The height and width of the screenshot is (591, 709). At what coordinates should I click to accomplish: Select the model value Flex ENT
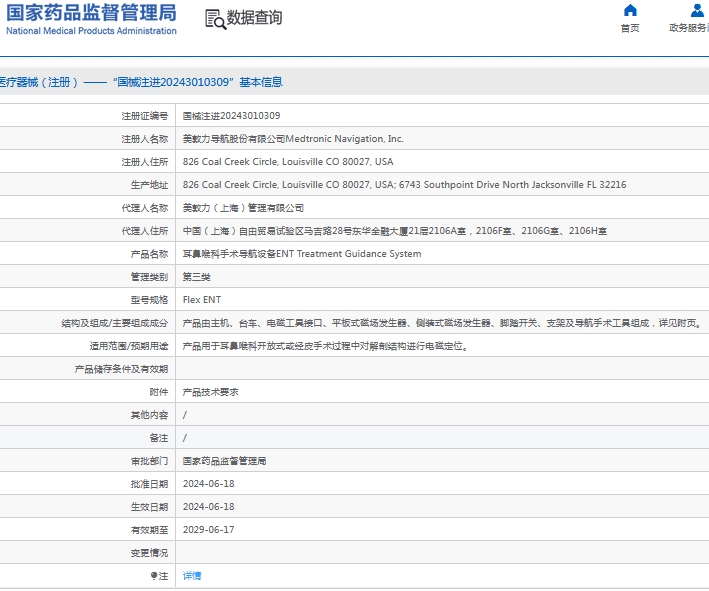(x=202, y=300)
